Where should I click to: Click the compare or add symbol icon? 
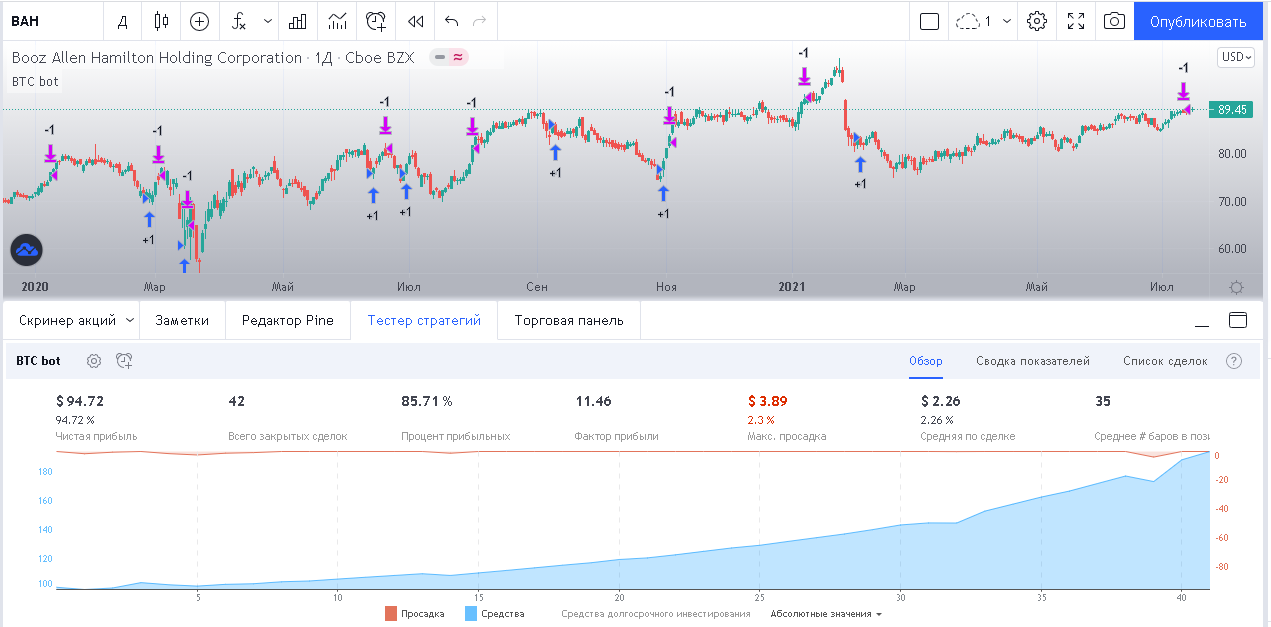click(x=200, y=21)
